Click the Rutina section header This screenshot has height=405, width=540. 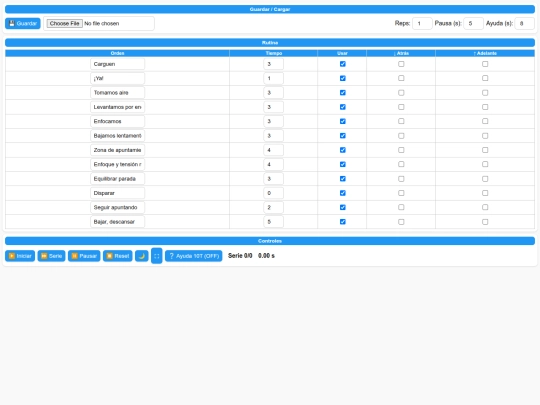pos(270,43)
